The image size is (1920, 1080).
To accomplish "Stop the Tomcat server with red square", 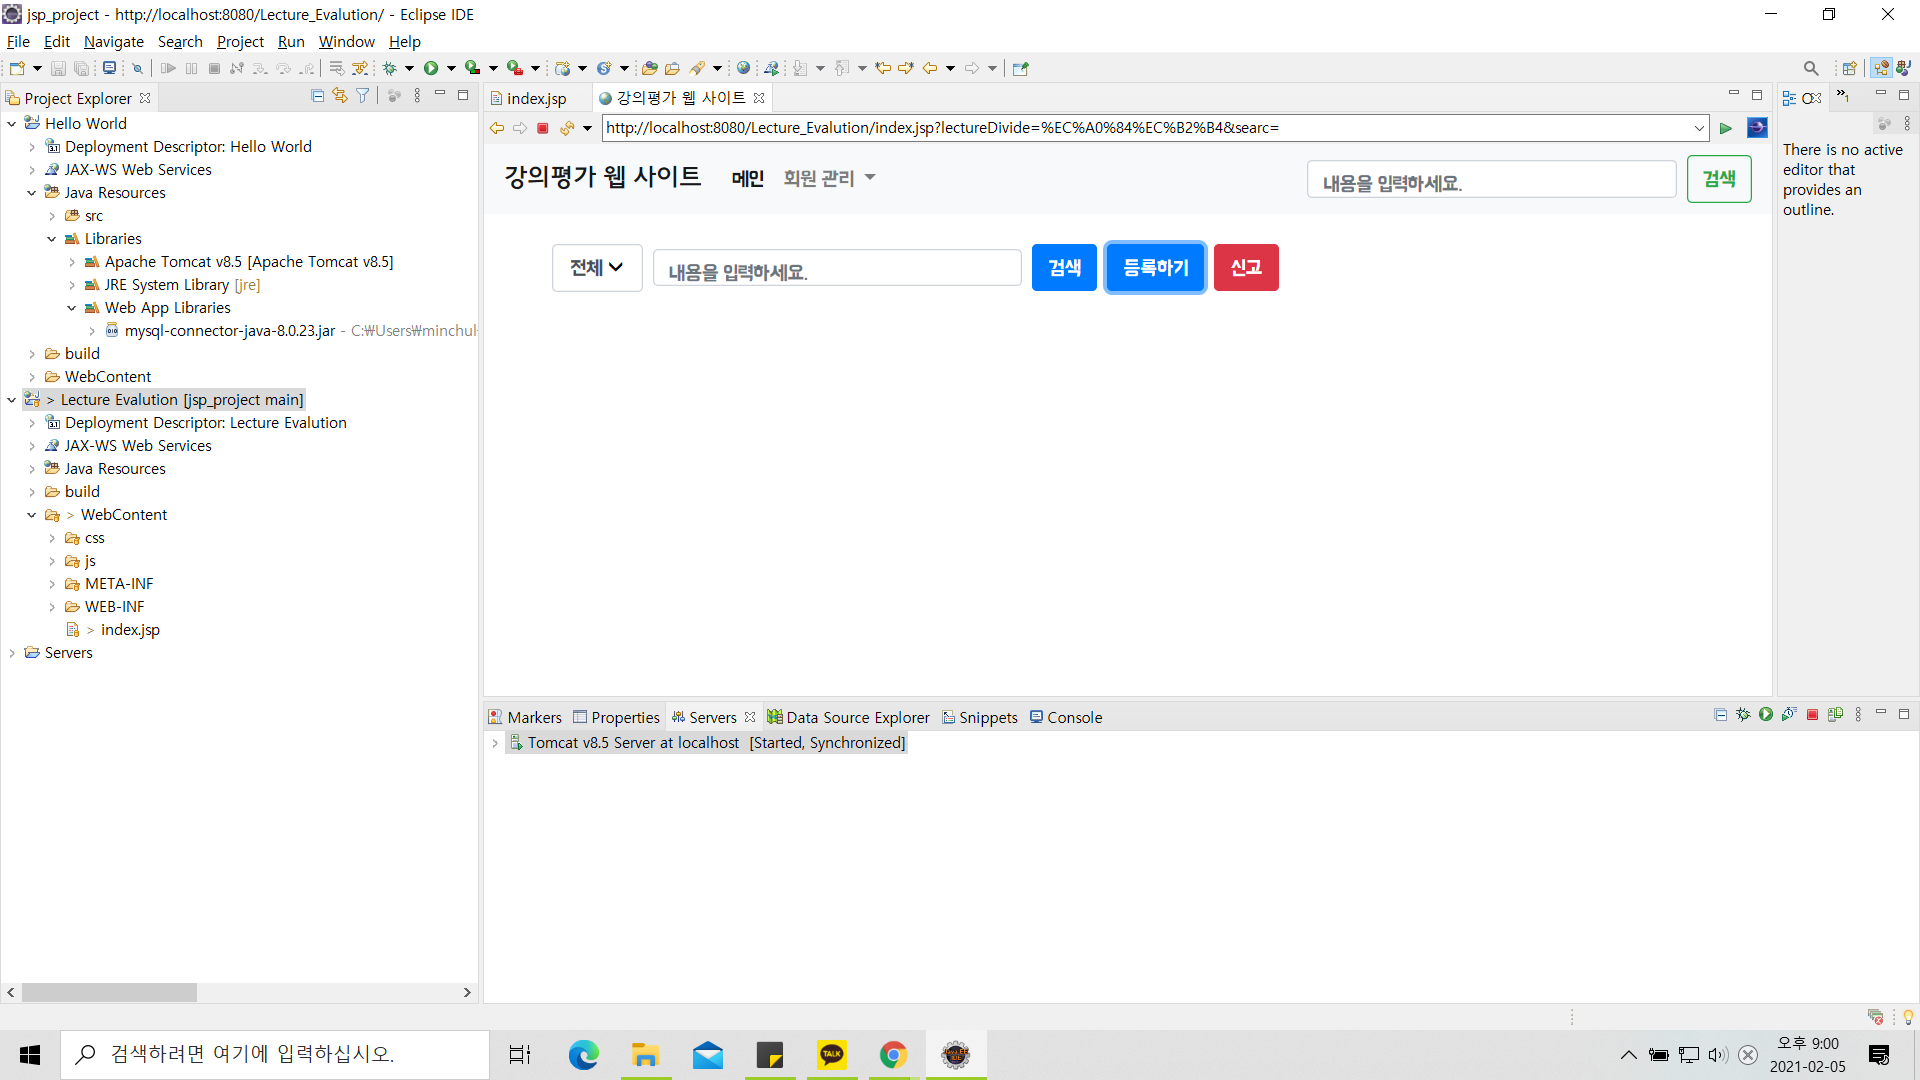I will (x=1812, y=715).
